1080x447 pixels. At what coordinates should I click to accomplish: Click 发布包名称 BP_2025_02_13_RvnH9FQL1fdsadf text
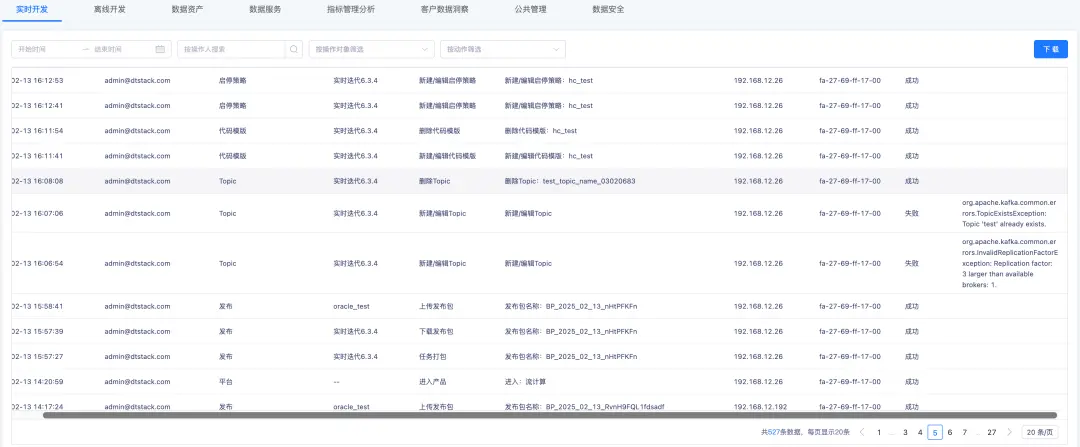(585, 406)
